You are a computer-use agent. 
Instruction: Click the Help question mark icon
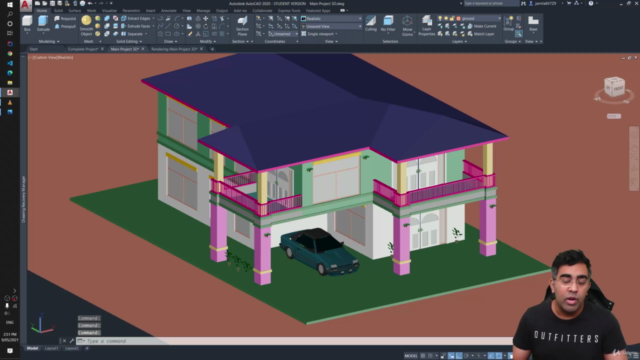[x=591, y=3]
